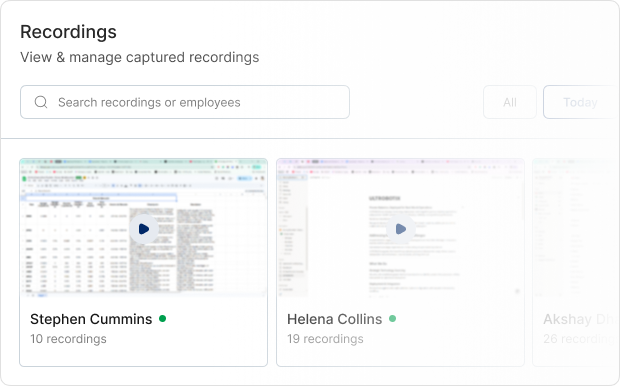Screen dimensions: 620x386
Task: Click the Helena Collins name
Action: [x=335, y=319]
